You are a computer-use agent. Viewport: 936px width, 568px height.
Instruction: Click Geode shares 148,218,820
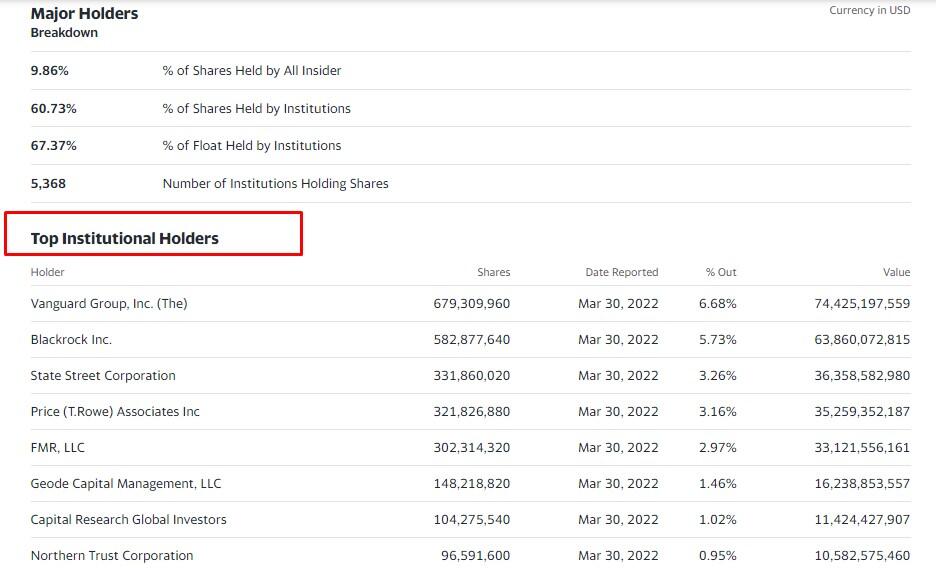coord(472,484)
